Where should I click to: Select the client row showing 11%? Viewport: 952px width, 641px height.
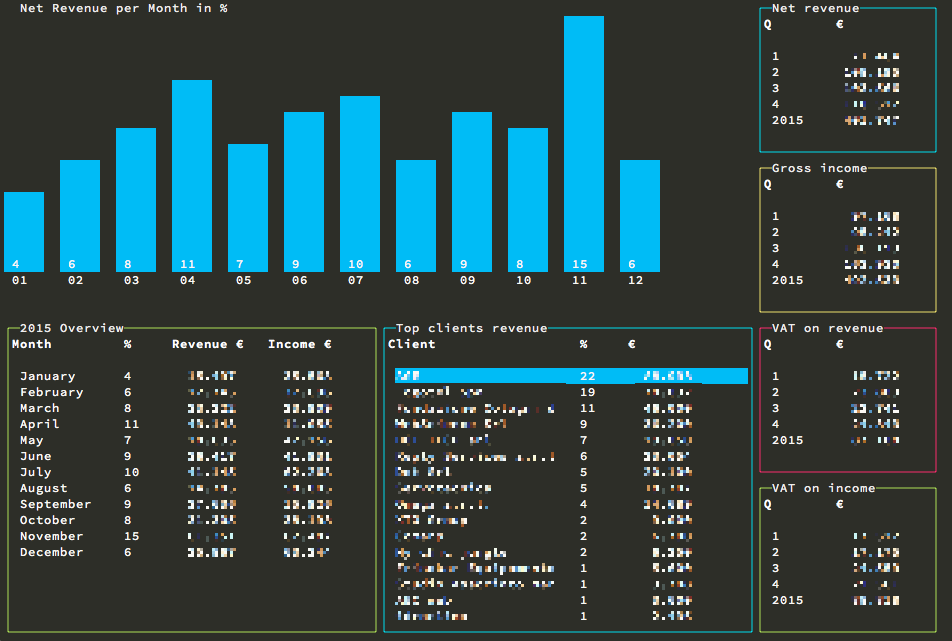click(x=543, y=408)
